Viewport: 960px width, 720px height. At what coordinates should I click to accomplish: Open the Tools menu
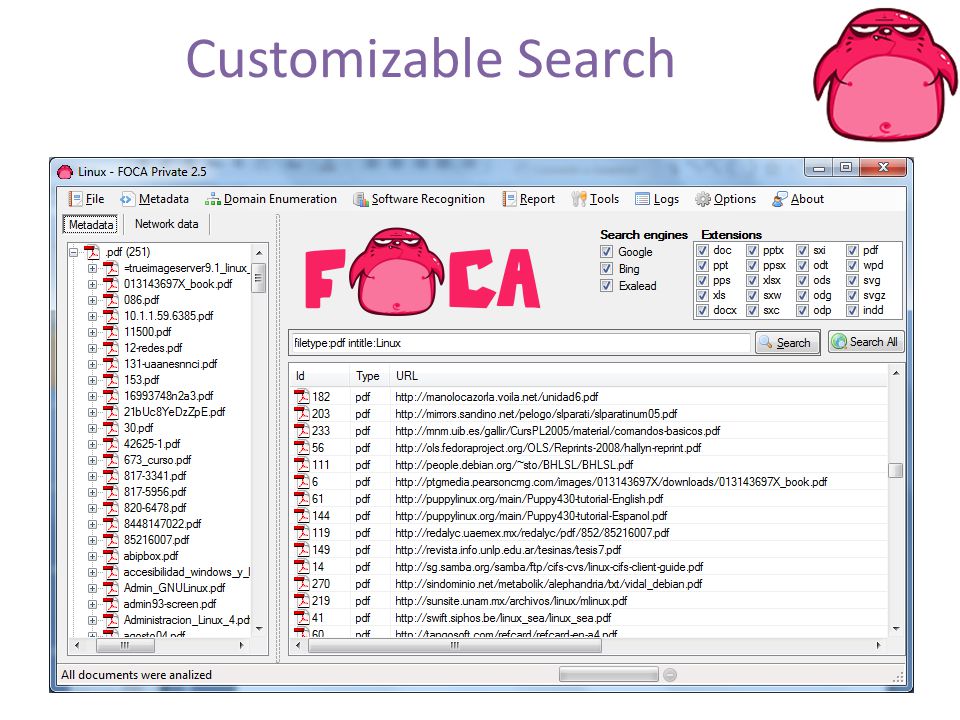[595, 199]
